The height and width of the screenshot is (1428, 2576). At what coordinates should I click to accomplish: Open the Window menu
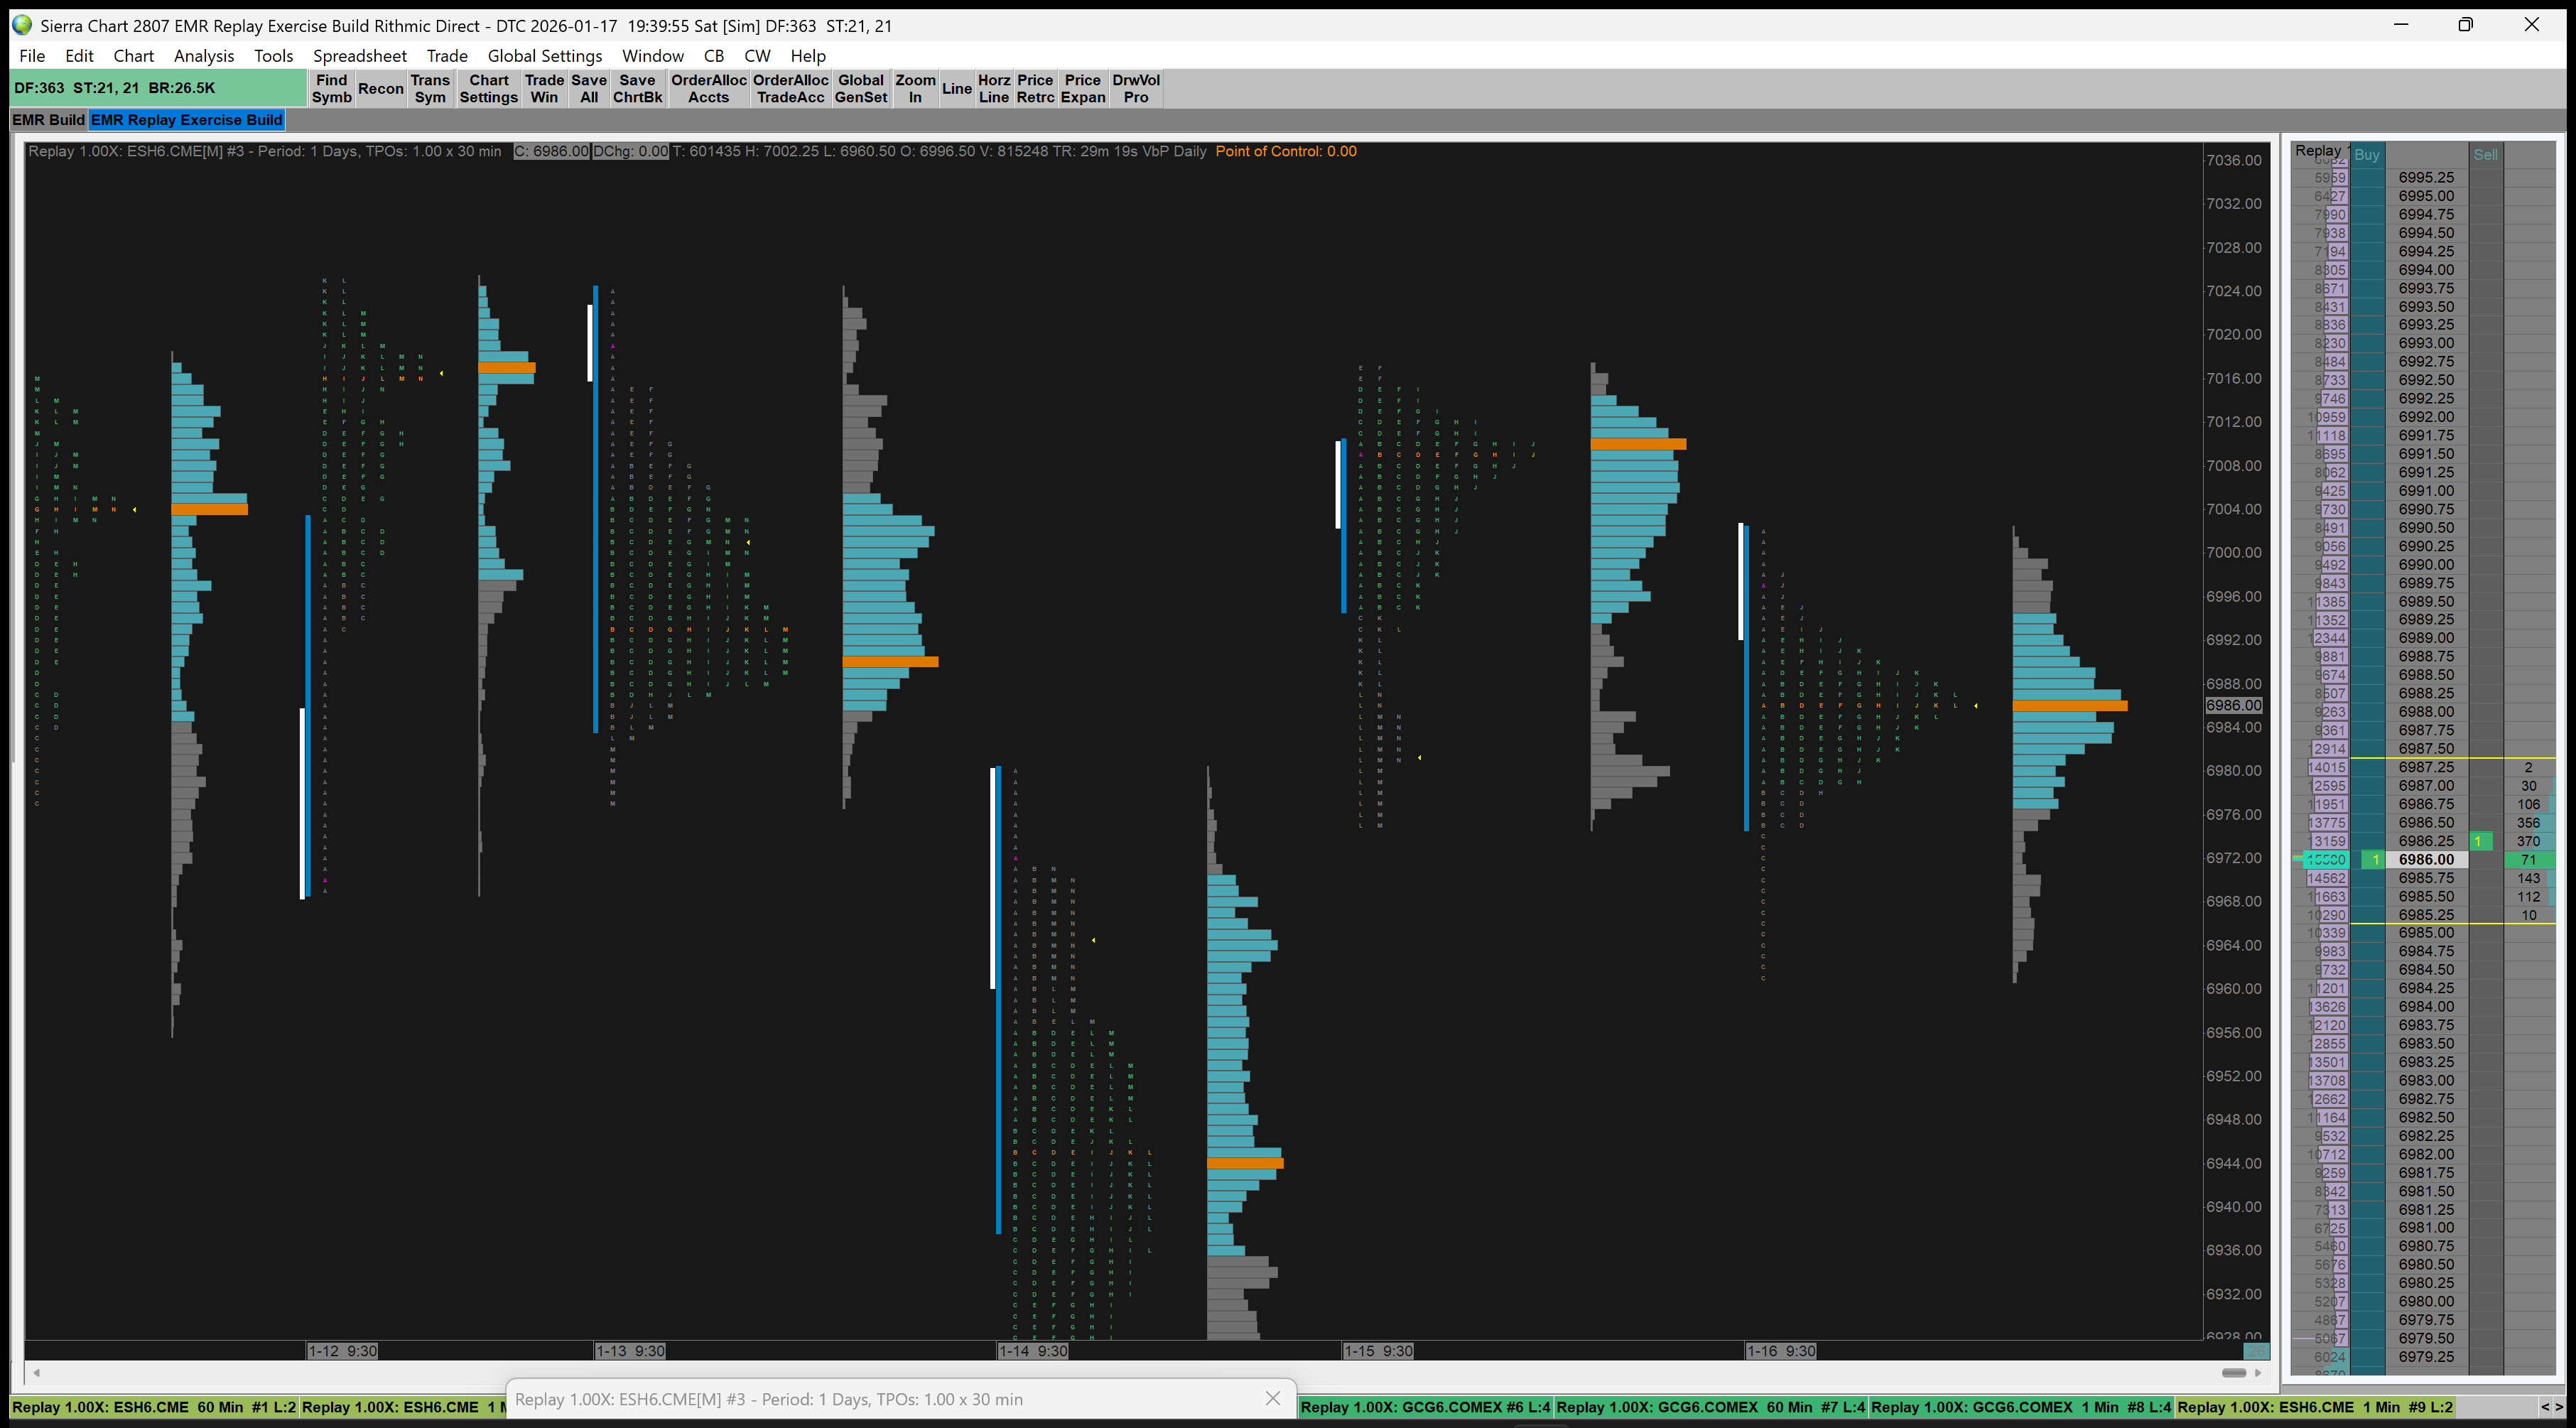(x=653, y=56)
